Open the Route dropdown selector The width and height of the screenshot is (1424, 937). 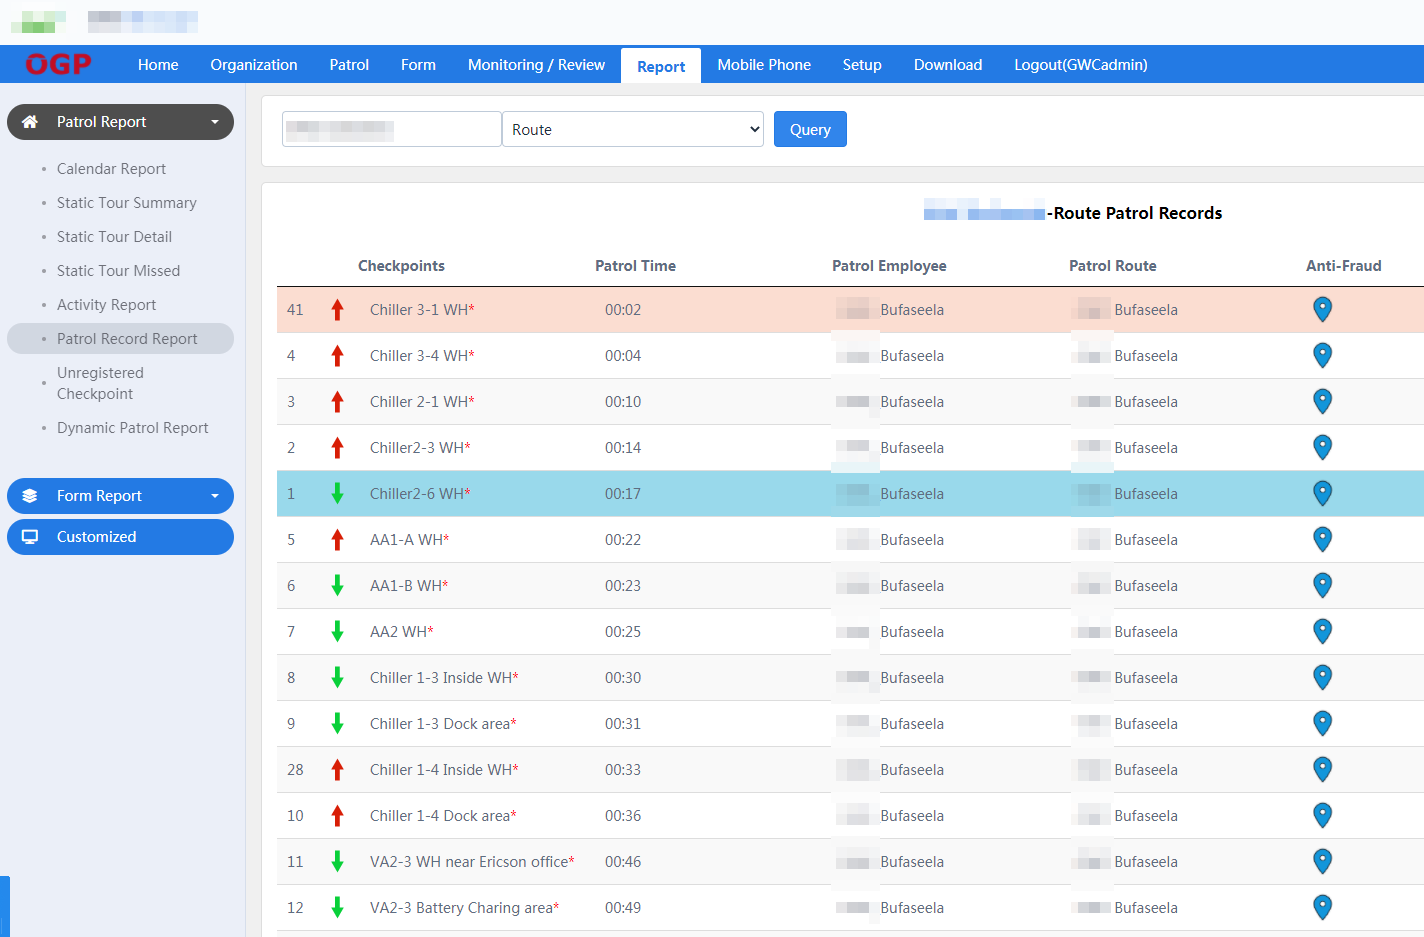coord(633,130)
